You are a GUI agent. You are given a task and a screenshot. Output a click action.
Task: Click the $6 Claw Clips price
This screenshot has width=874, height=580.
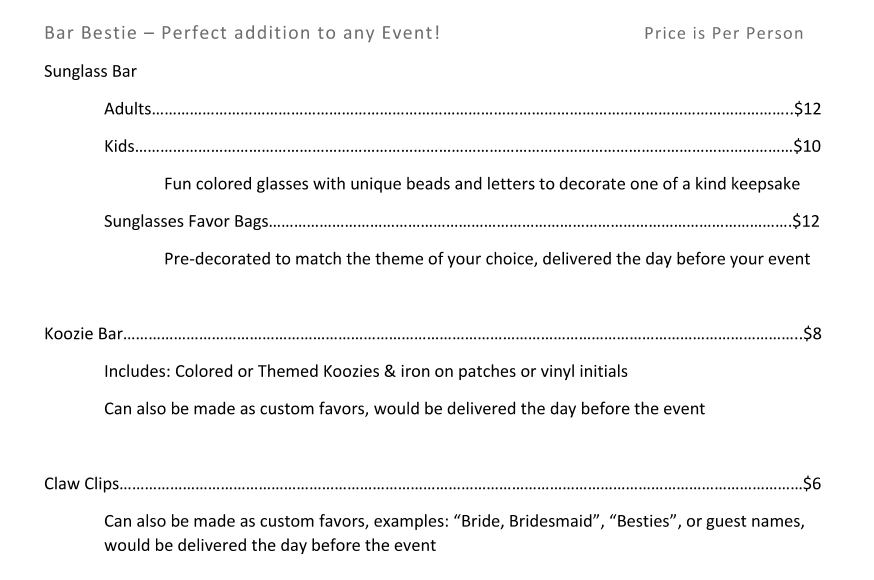811,485
